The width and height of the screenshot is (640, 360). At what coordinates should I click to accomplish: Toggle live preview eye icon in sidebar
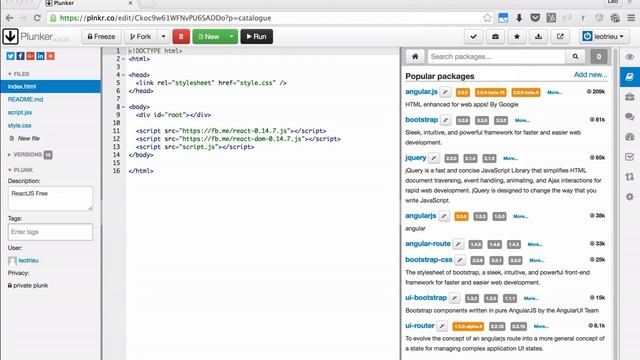pos(630,57)
